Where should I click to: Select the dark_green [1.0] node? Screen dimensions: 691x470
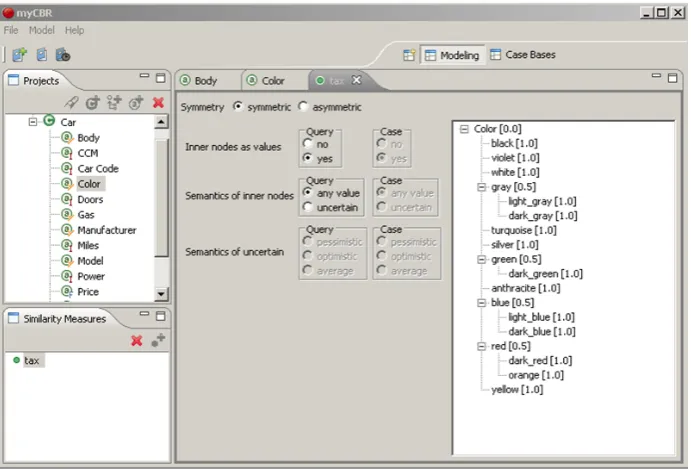pyautogui.click(x=546, y=274)
